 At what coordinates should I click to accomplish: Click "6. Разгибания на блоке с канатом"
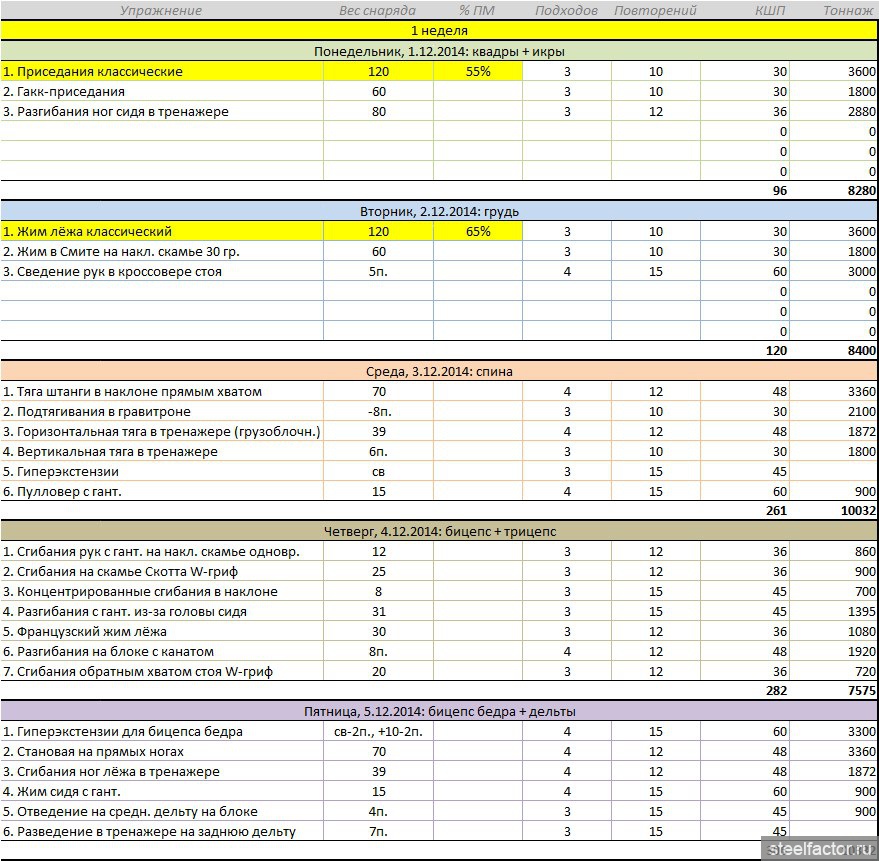(162, 651)
